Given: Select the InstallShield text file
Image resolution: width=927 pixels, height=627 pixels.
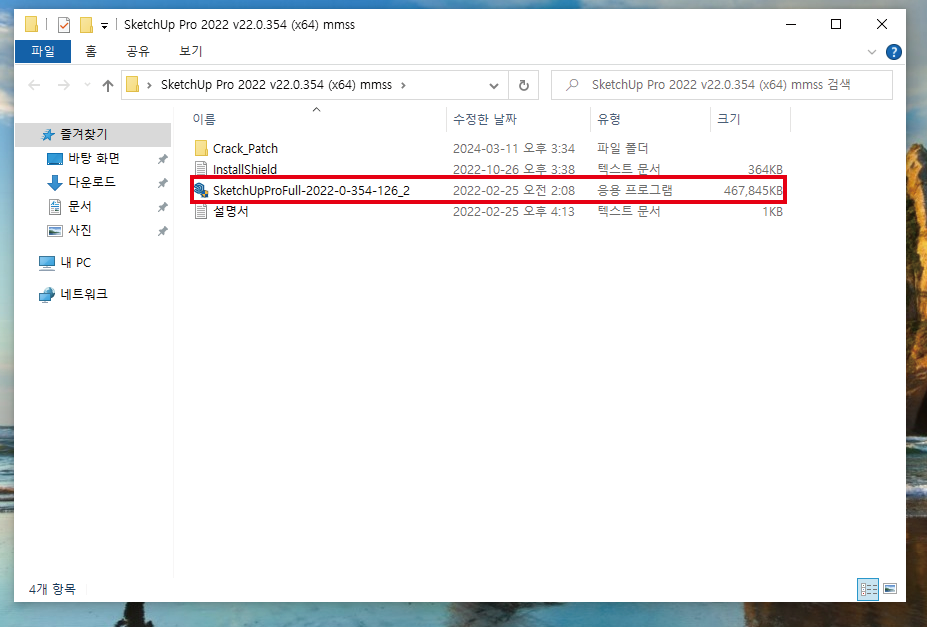Looking at the screenshot, I should (x=245, y=170).
